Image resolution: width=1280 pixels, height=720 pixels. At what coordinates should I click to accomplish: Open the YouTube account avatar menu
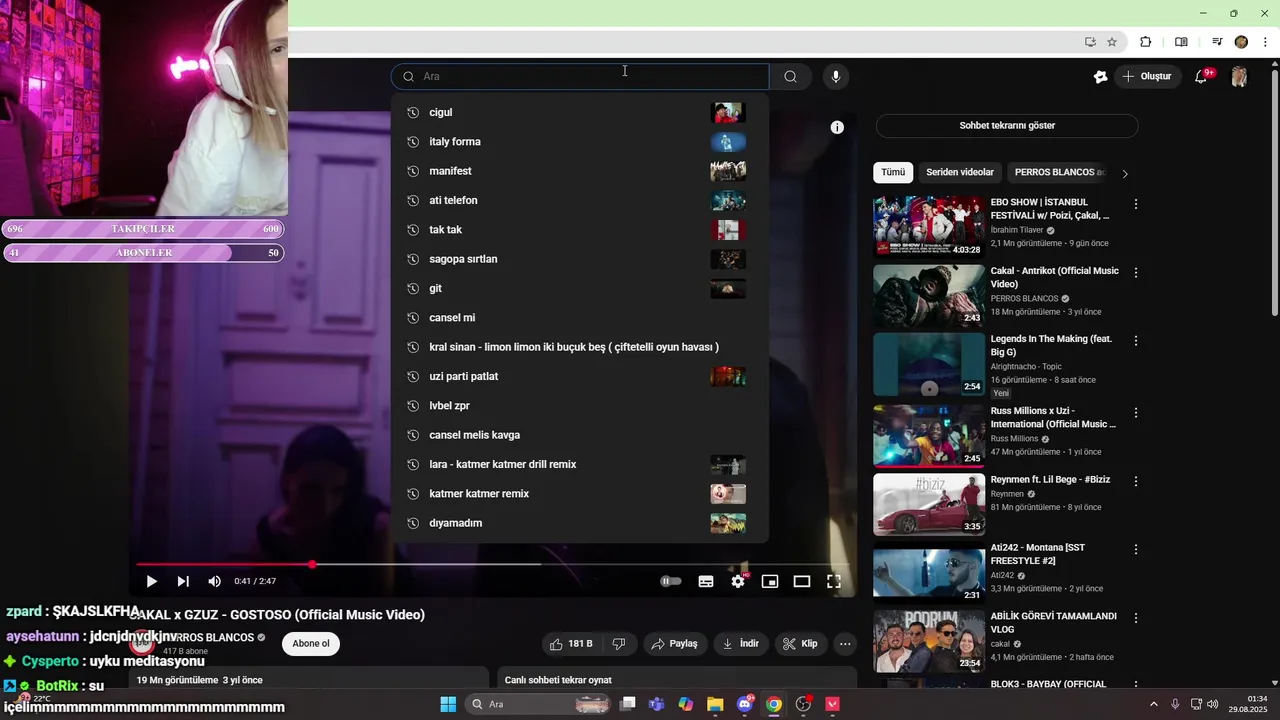[1239, 77]
